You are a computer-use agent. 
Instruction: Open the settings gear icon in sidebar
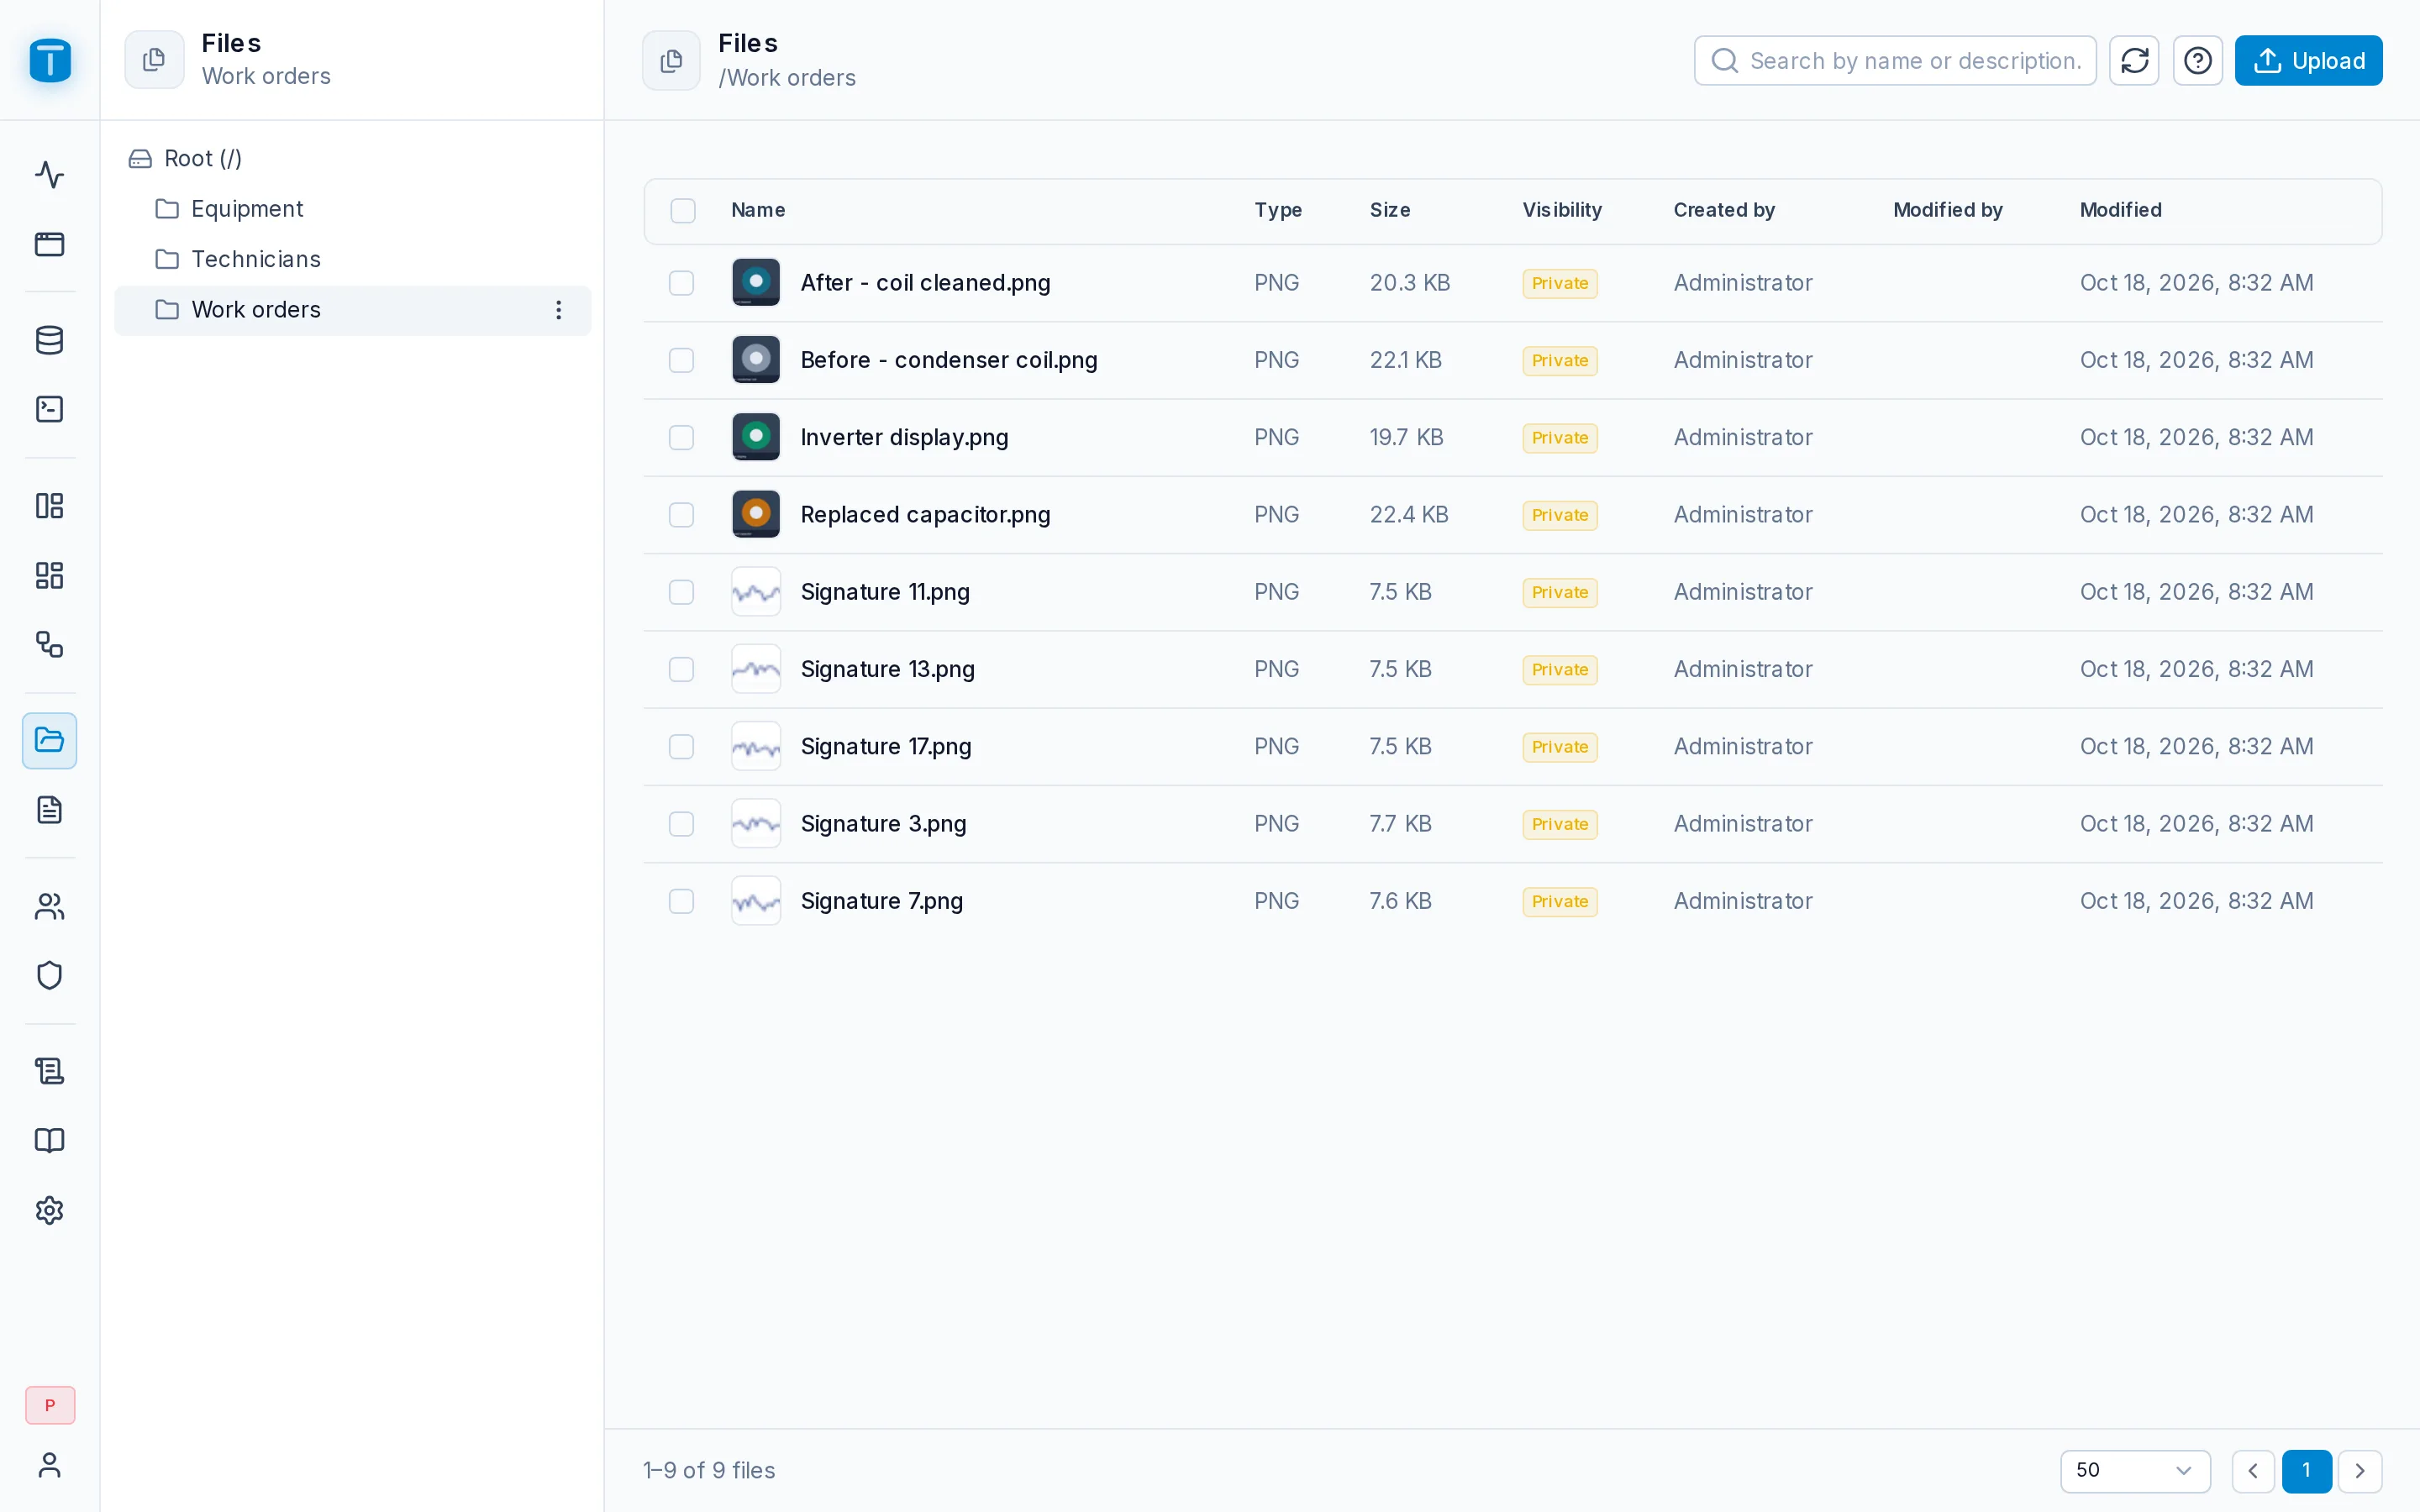coord(49,1210)
